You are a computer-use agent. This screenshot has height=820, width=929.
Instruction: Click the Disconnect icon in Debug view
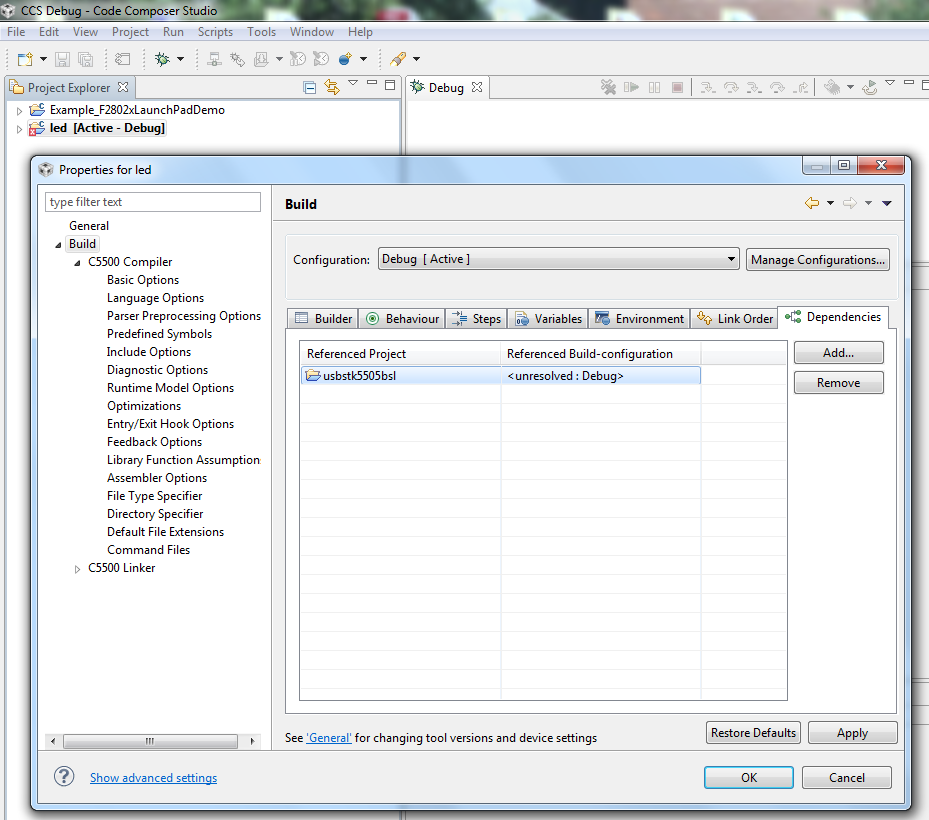(608, 88)
